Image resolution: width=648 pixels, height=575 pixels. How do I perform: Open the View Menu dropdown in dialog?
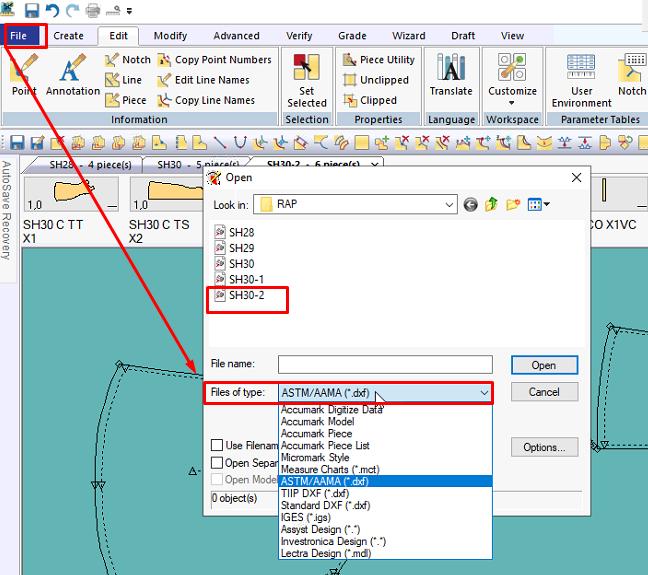[538, 204]
